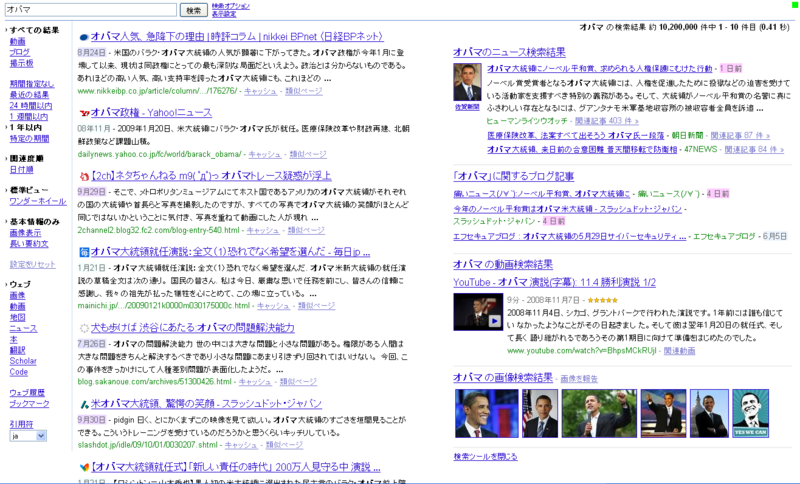The image size is (800, 484).
Task: Click 検索ツールを閉じる link
Action: pos(485,457)
